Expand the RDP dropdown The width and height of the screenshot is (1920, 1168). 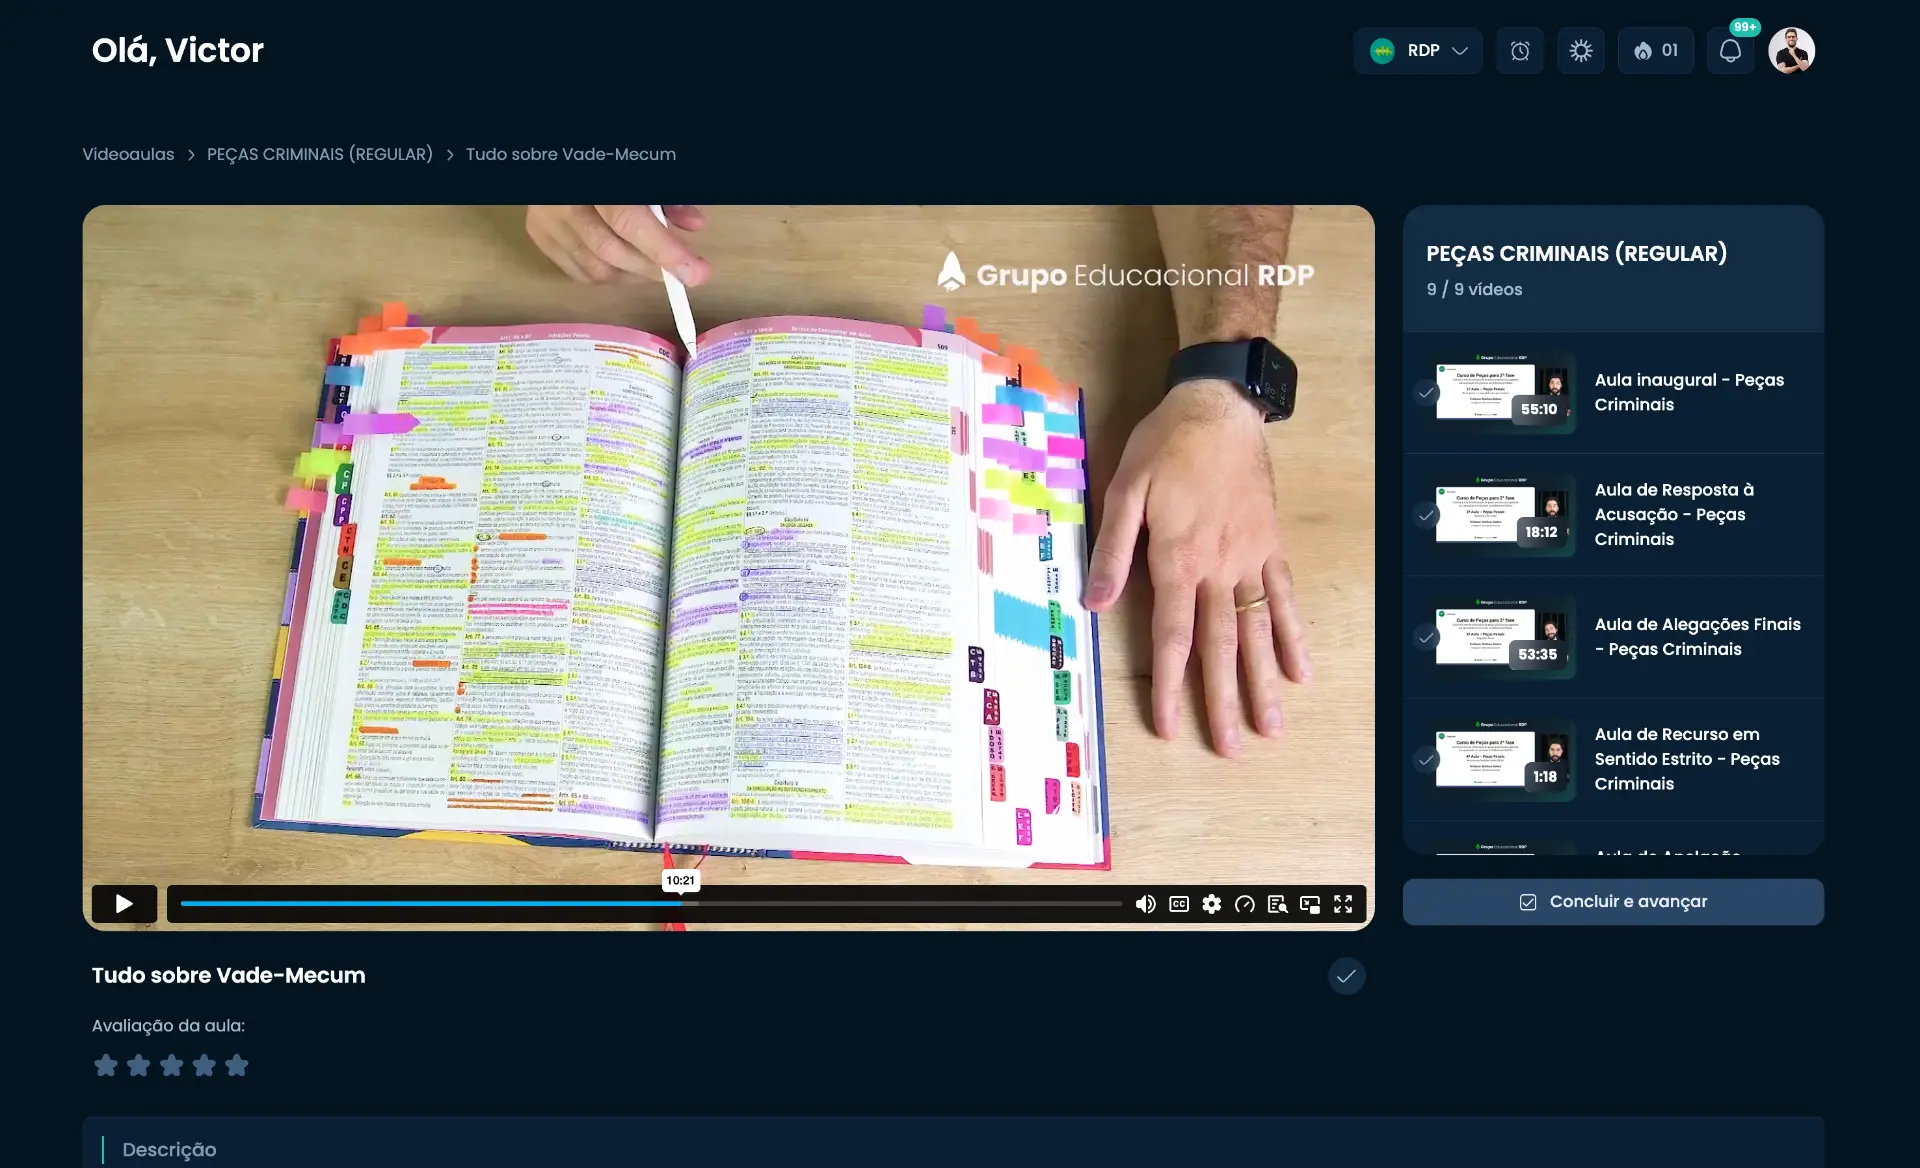(x=1418, y=51)
